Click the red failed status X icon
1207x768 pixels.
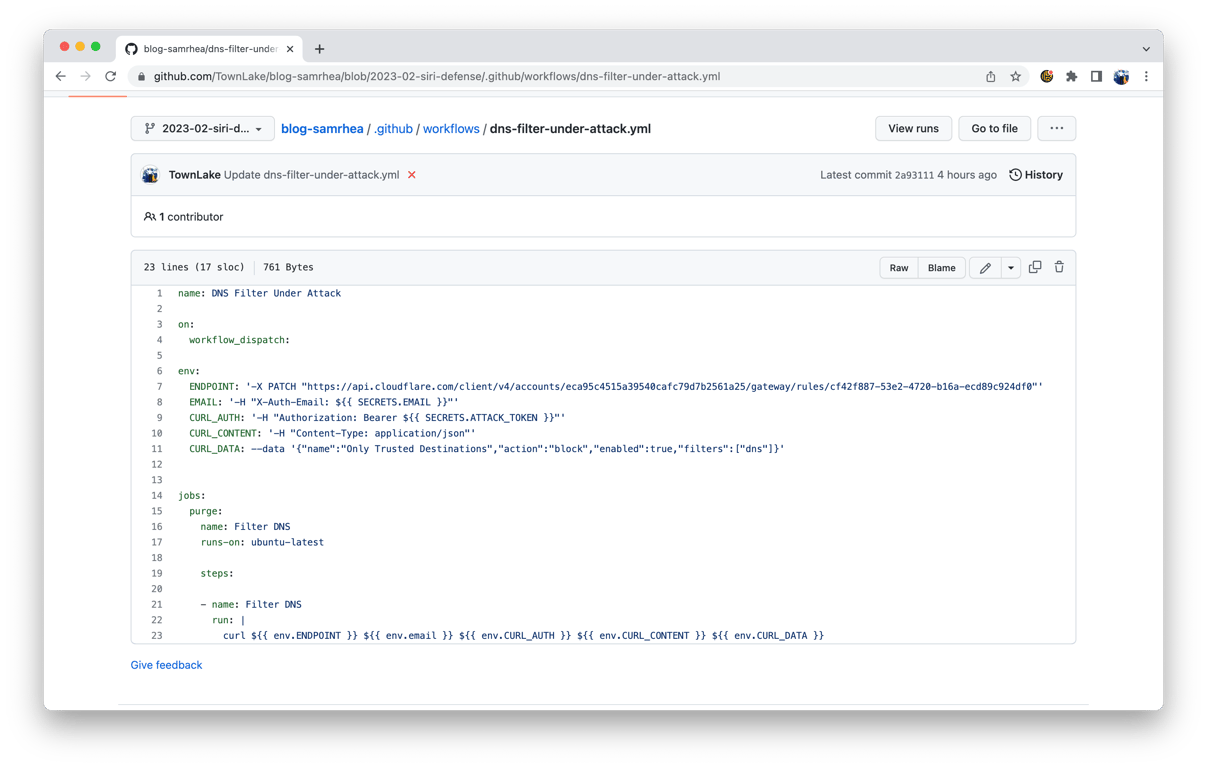point(412,175)
